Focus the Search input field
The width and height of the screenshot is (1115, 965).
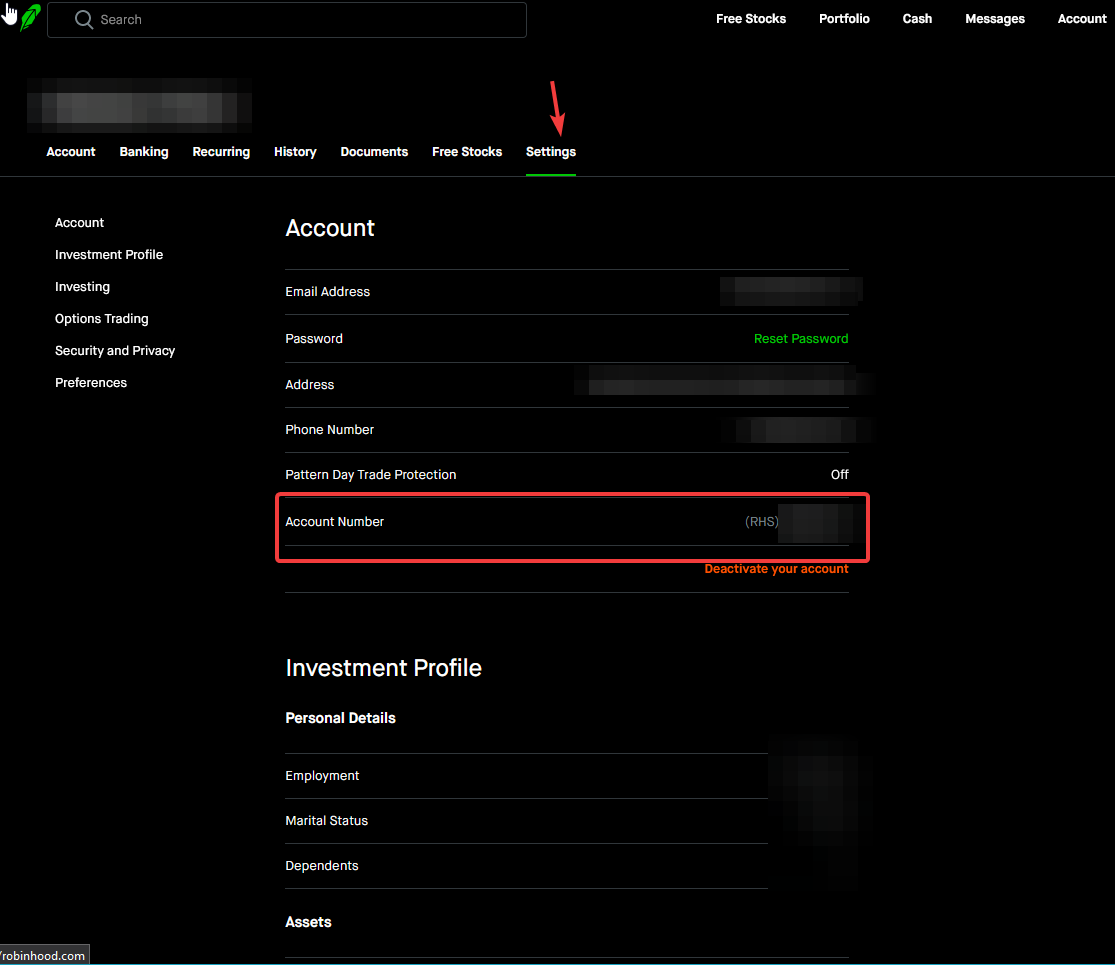(x=287, y=19)
